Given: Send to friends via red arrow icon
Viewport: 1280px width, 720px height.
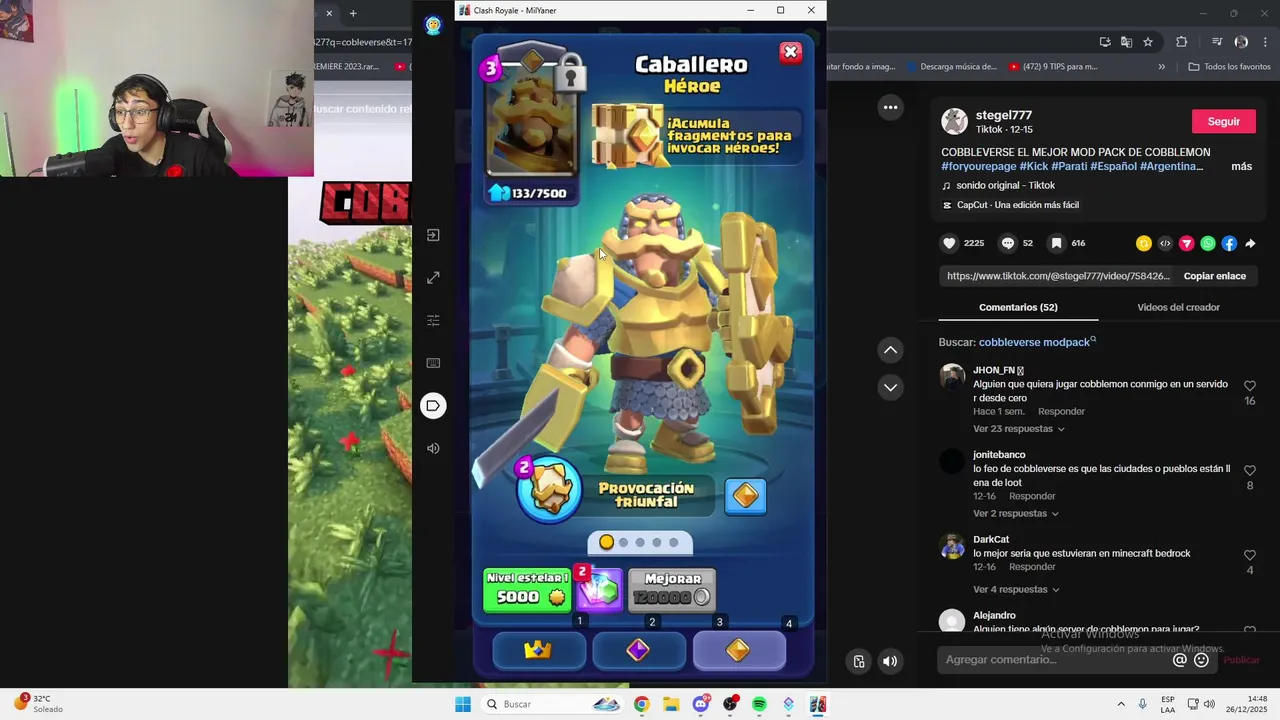Looking at the screenshot, I should (x=1187, y=243).
